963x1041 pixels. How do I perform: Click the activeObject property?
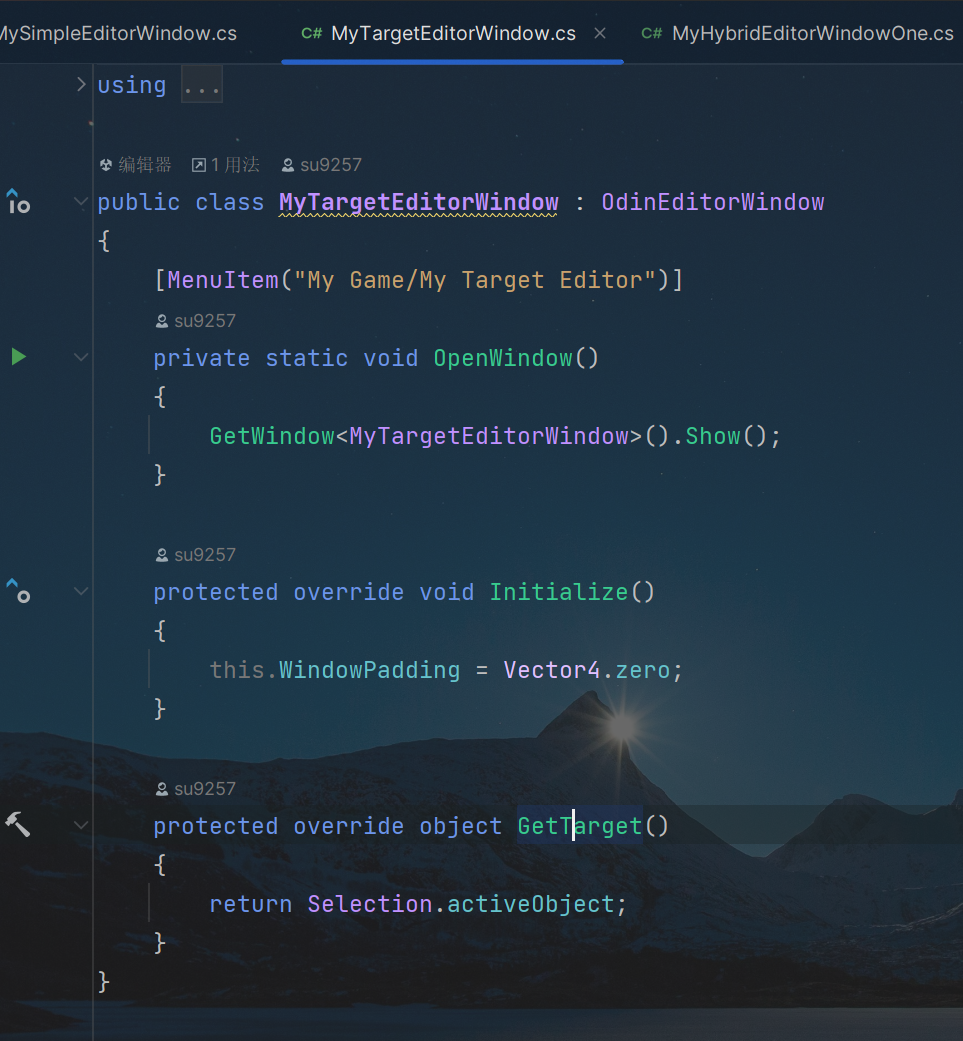(x=531, y=904)
